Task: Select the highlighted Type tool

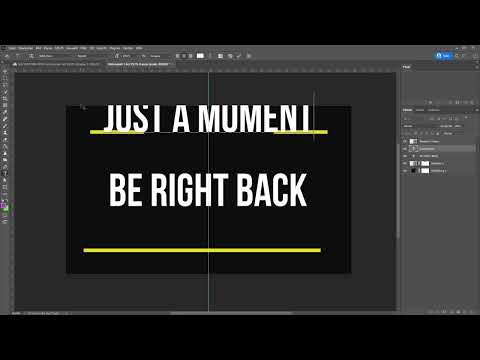Action: click(5, 173)
